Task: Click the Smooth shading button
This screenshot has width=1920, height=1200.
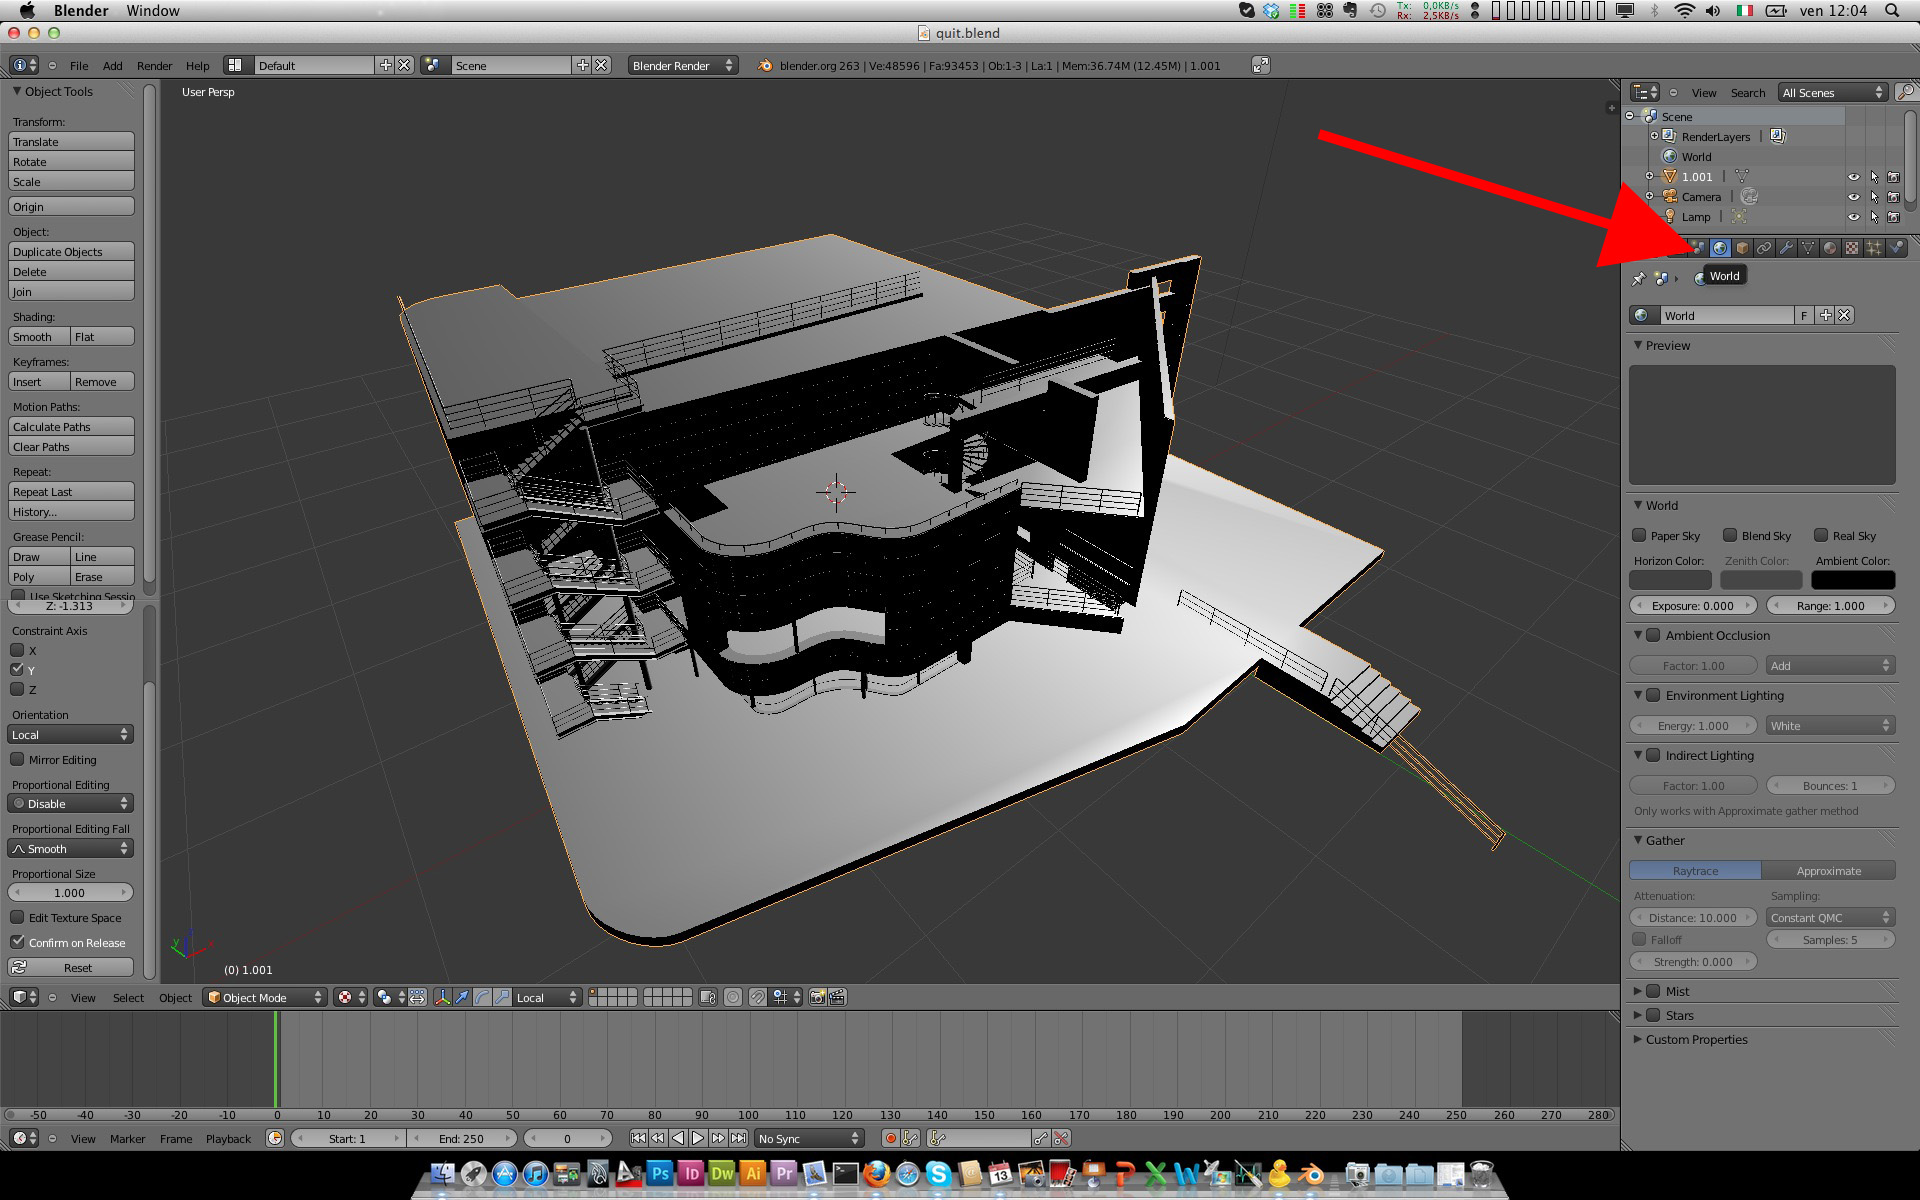Action: pyautogui.click(x=39, y=337)
